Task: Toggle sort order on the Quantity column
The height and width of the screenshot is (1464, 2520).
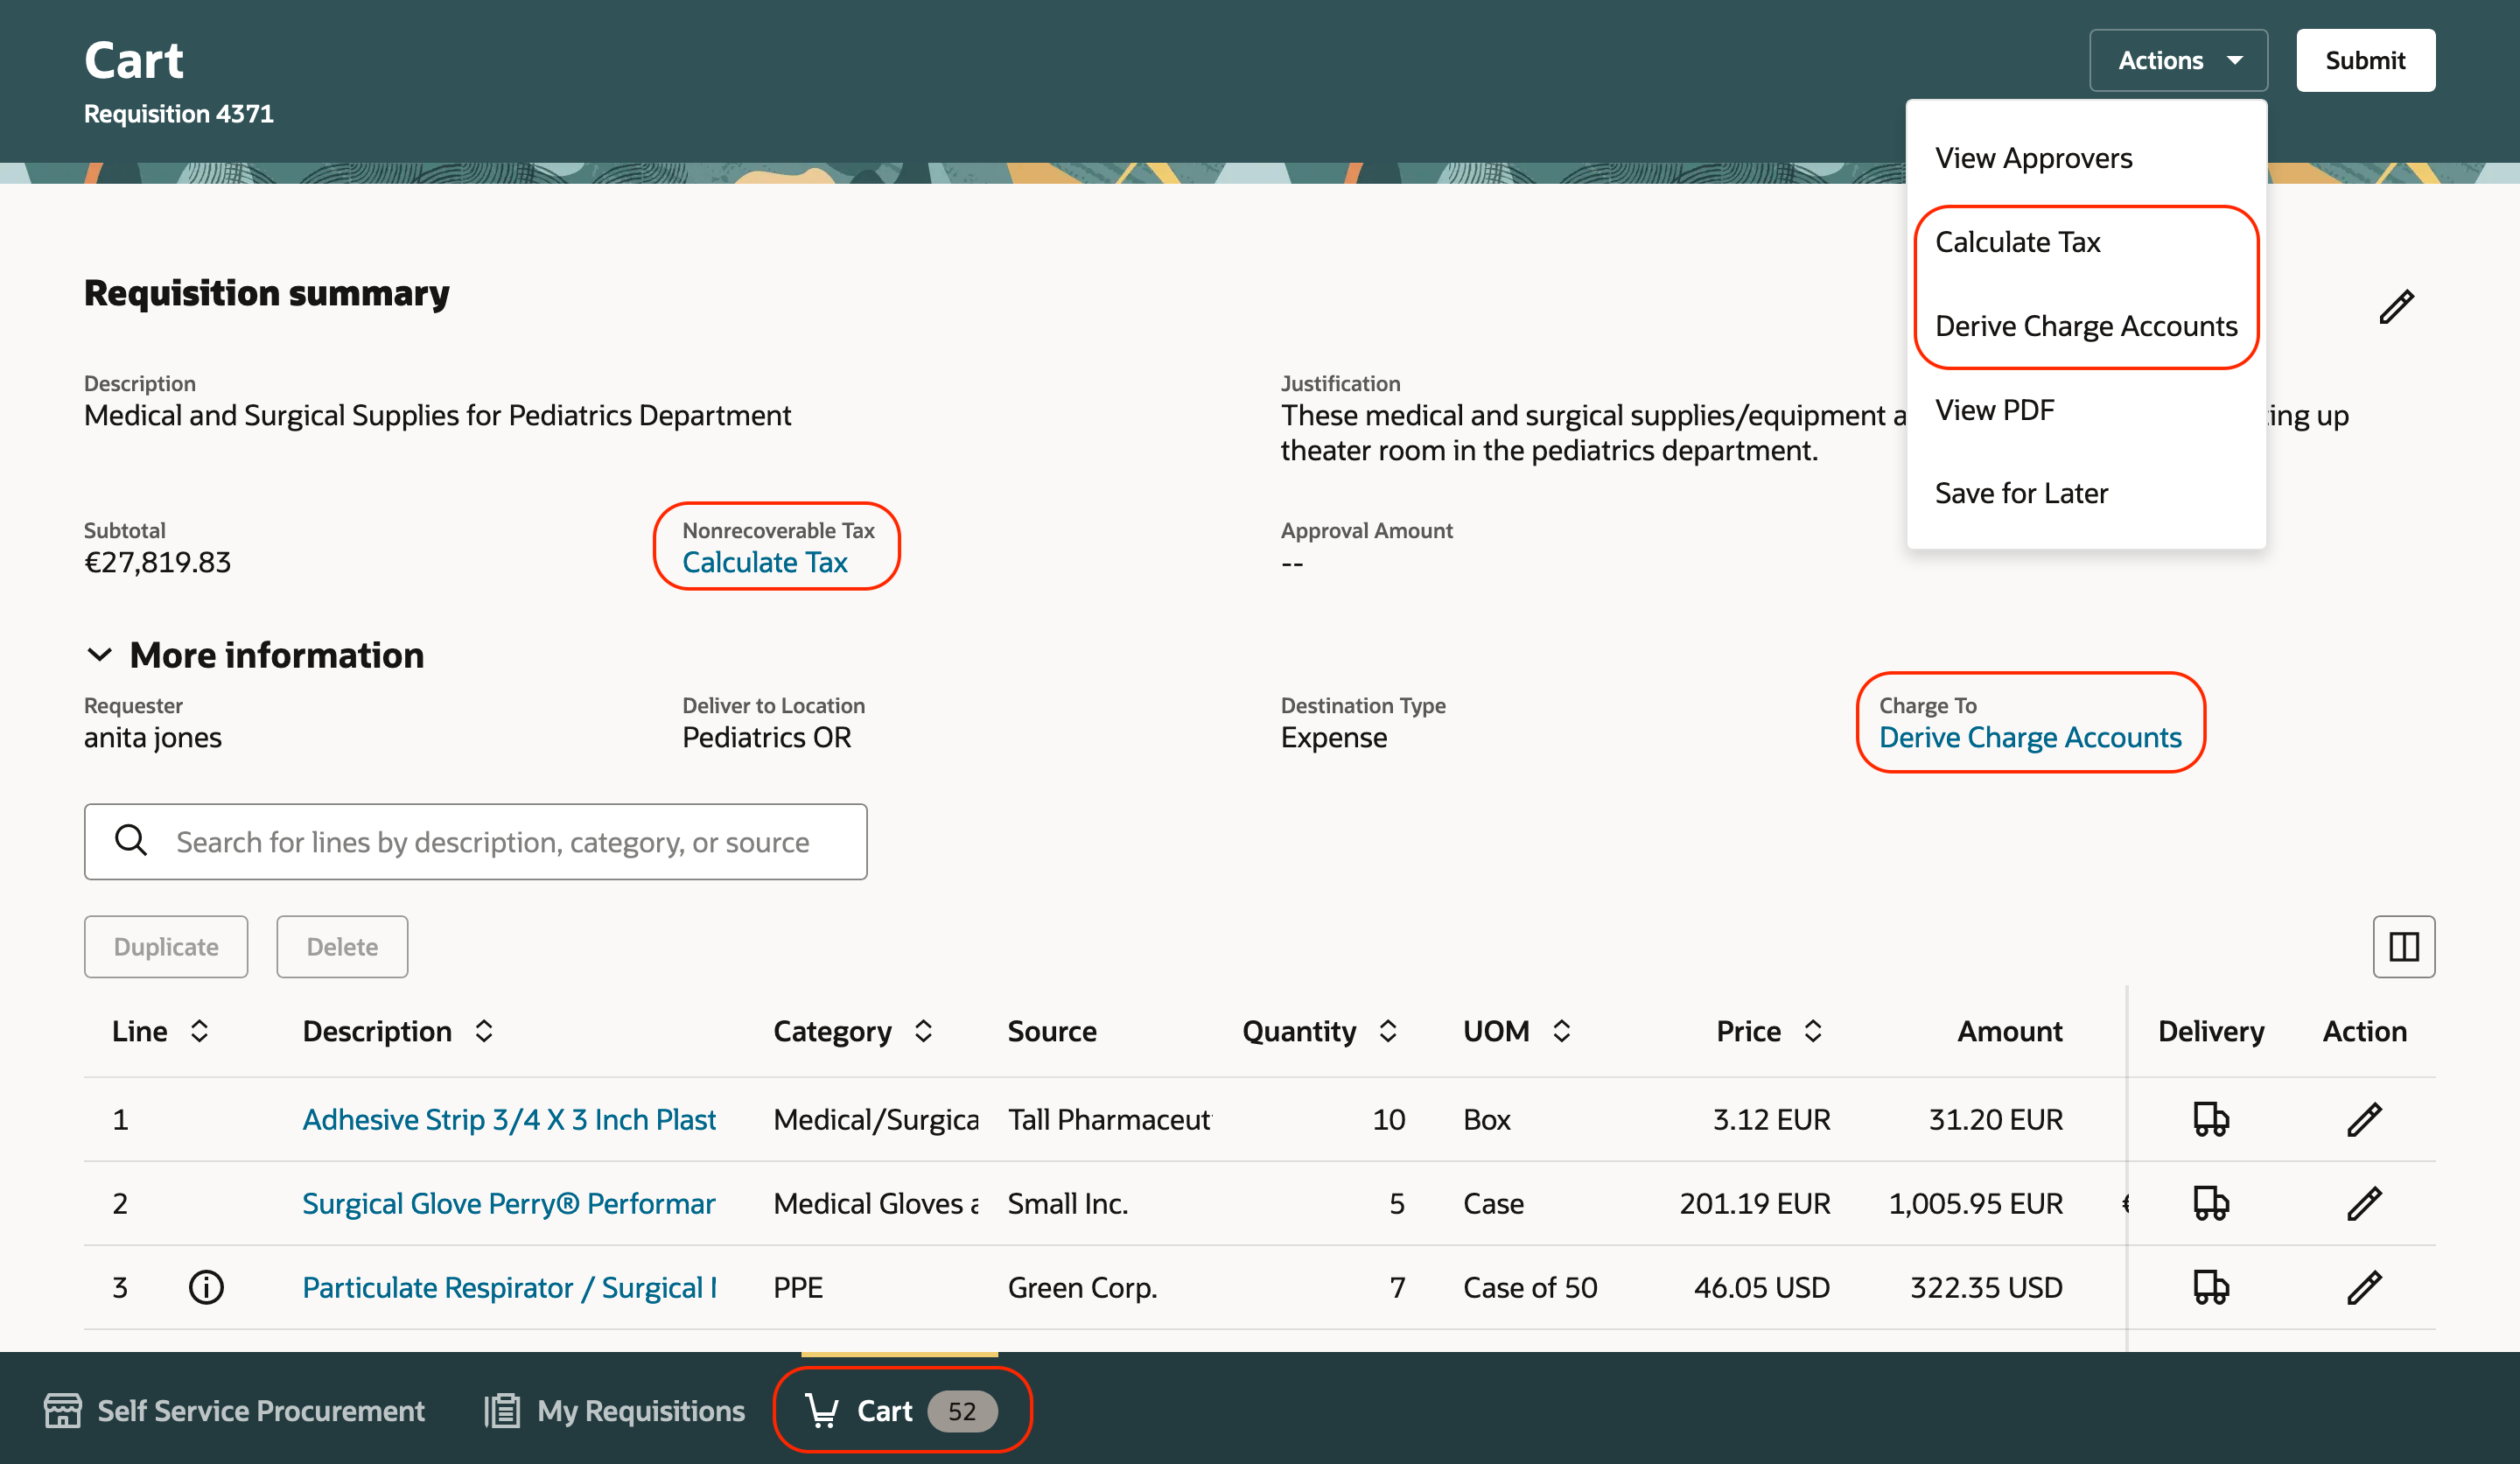Action: [1387, 1031]
